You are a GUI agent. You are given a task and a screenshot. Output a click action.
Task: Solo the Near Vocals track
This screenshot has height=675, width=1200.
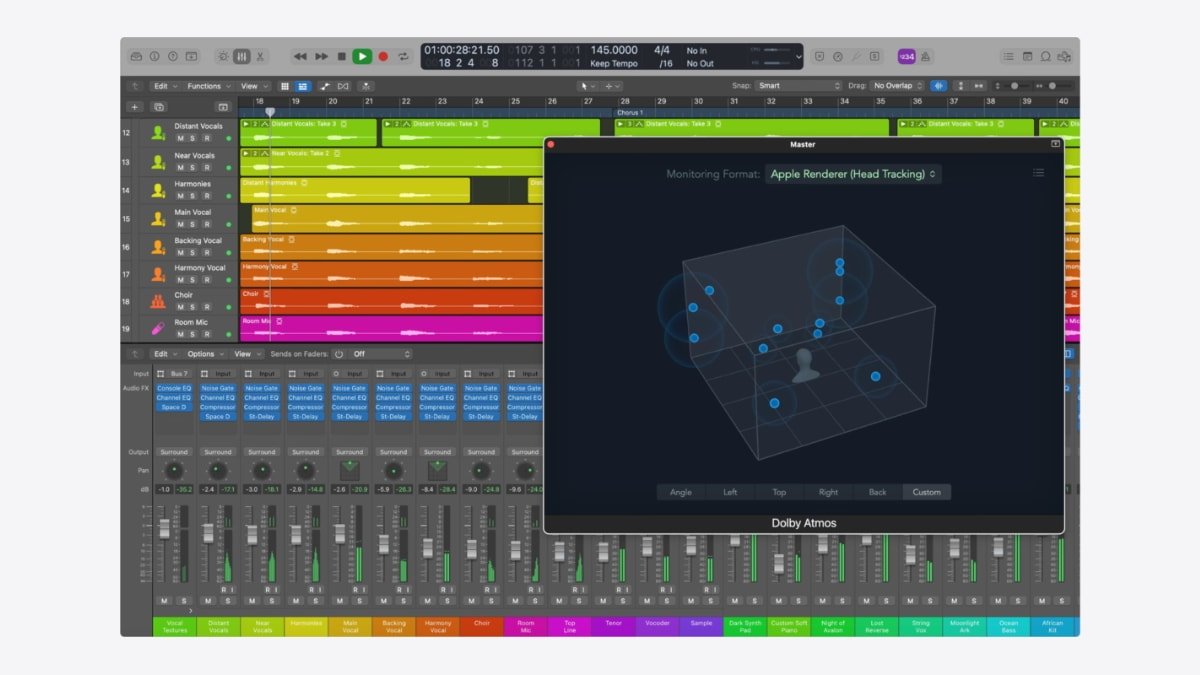pyautogui.click(x=194, y=167)
